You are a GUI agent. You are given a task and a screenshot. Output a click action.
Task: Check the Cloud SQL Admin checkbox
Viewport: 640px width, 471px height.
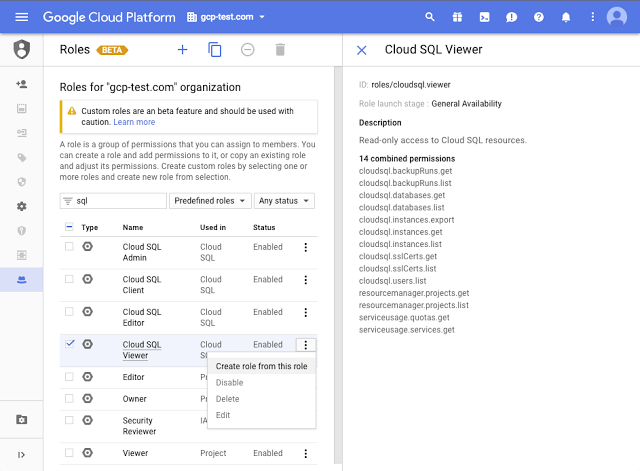click(69, 246)
